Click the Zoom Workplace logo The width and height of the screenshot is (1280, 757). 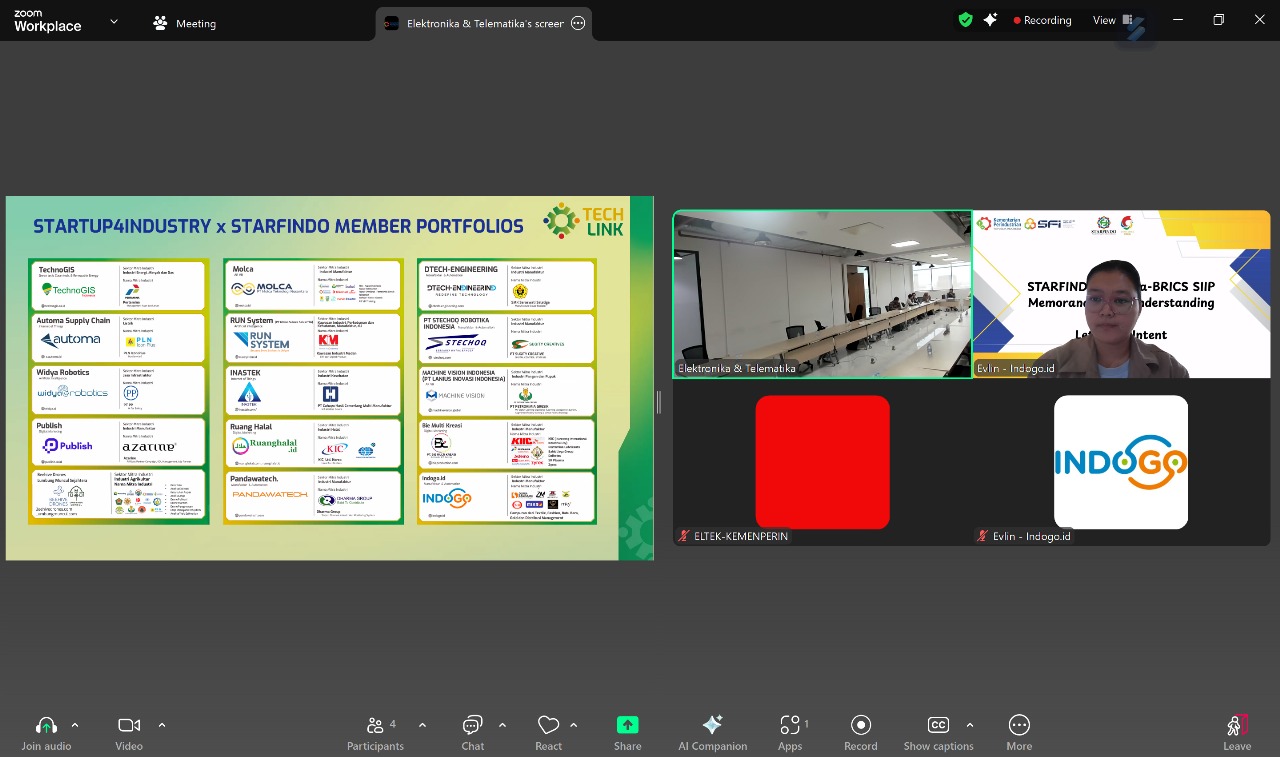click(47, 21)
